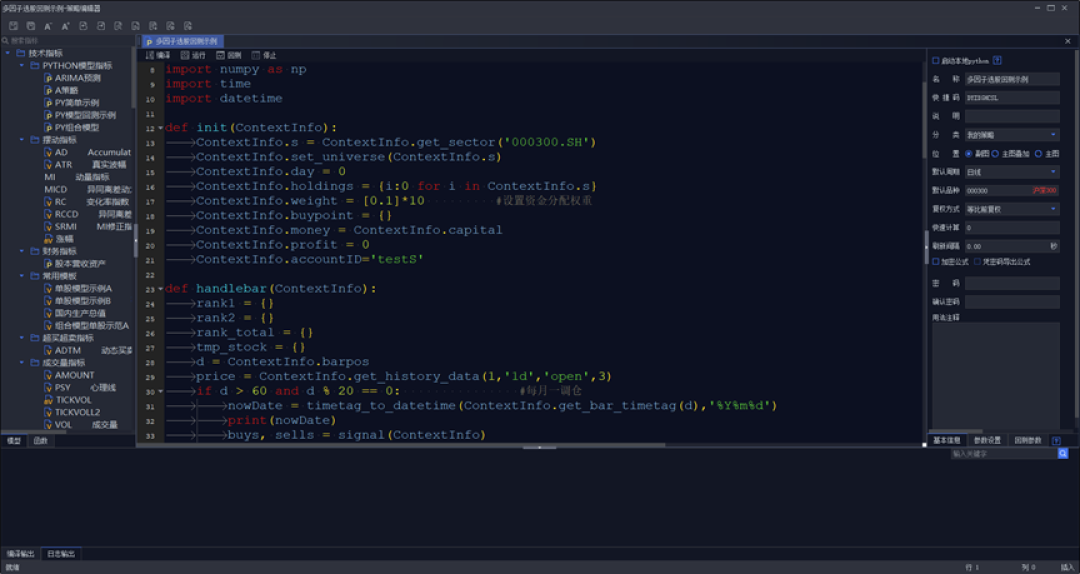Select the RCCD indicator in the tree
The width and height of the screenshot is (1080, 574).
[x=87, y=214]
